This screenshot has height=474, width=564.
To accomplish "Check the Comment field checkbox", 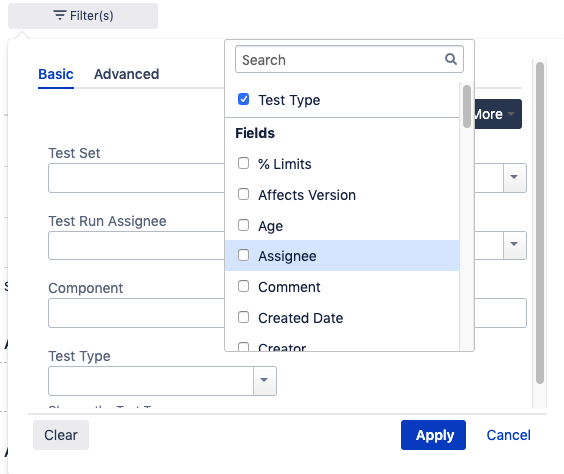I will [x=244, y=286].
